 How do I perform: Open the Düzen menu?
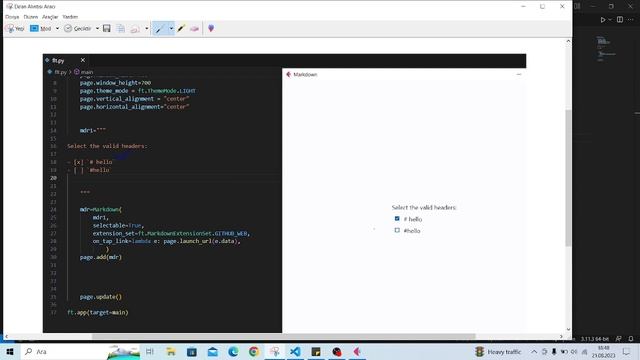[31, 17]
